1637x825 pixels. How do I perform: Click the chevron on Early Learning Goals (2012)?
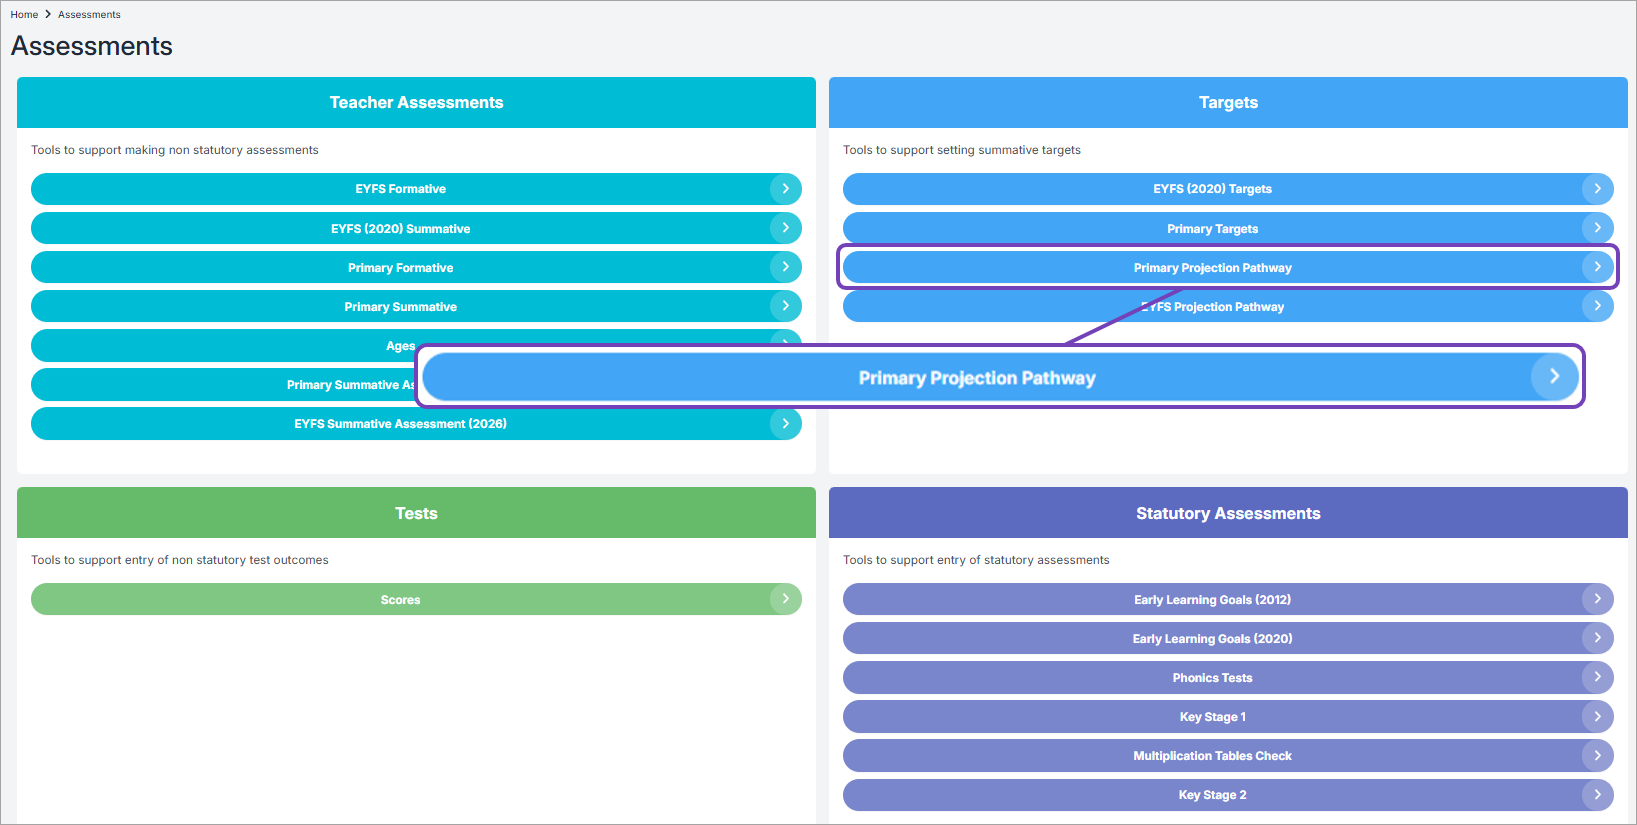tap(1597, 599)
